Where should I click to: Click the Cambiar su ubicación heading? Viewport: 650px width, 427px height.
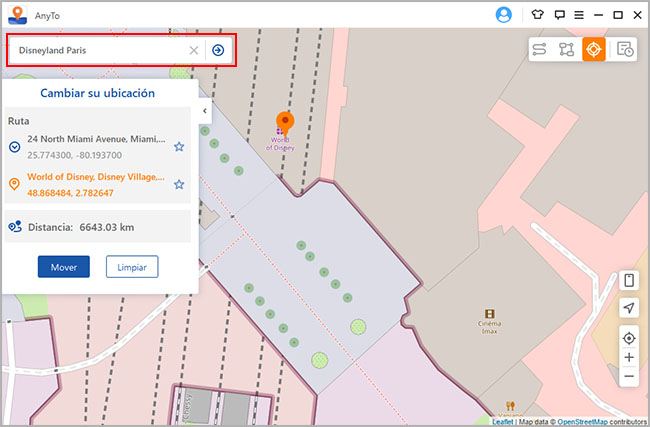[x=97, y=93]
